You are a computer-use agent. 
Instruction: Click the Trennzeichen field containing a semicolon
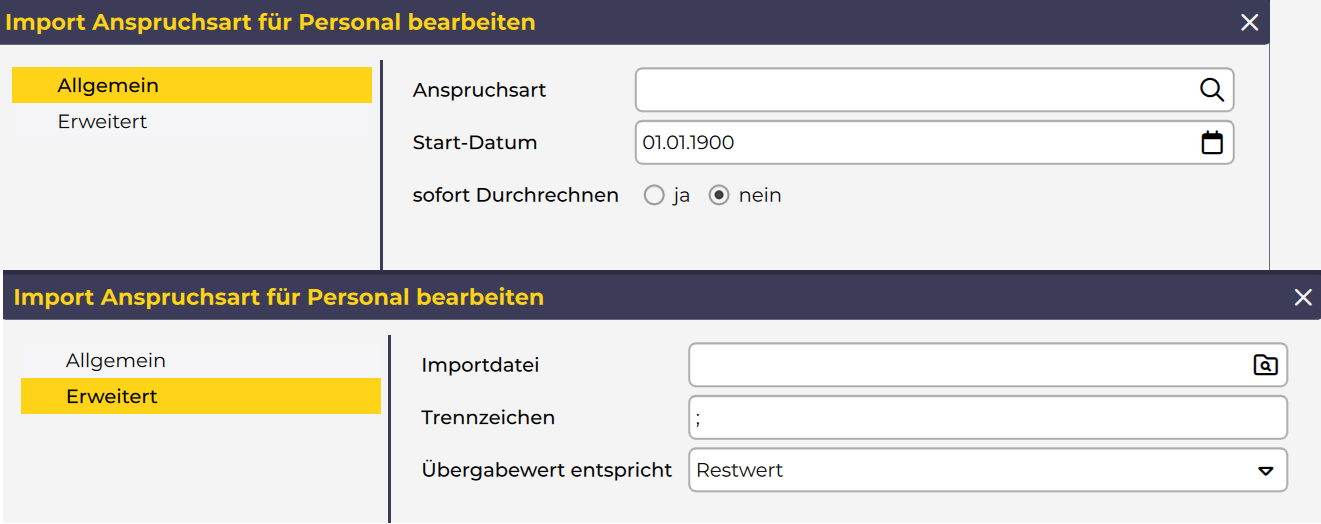(x=987, y=418)
